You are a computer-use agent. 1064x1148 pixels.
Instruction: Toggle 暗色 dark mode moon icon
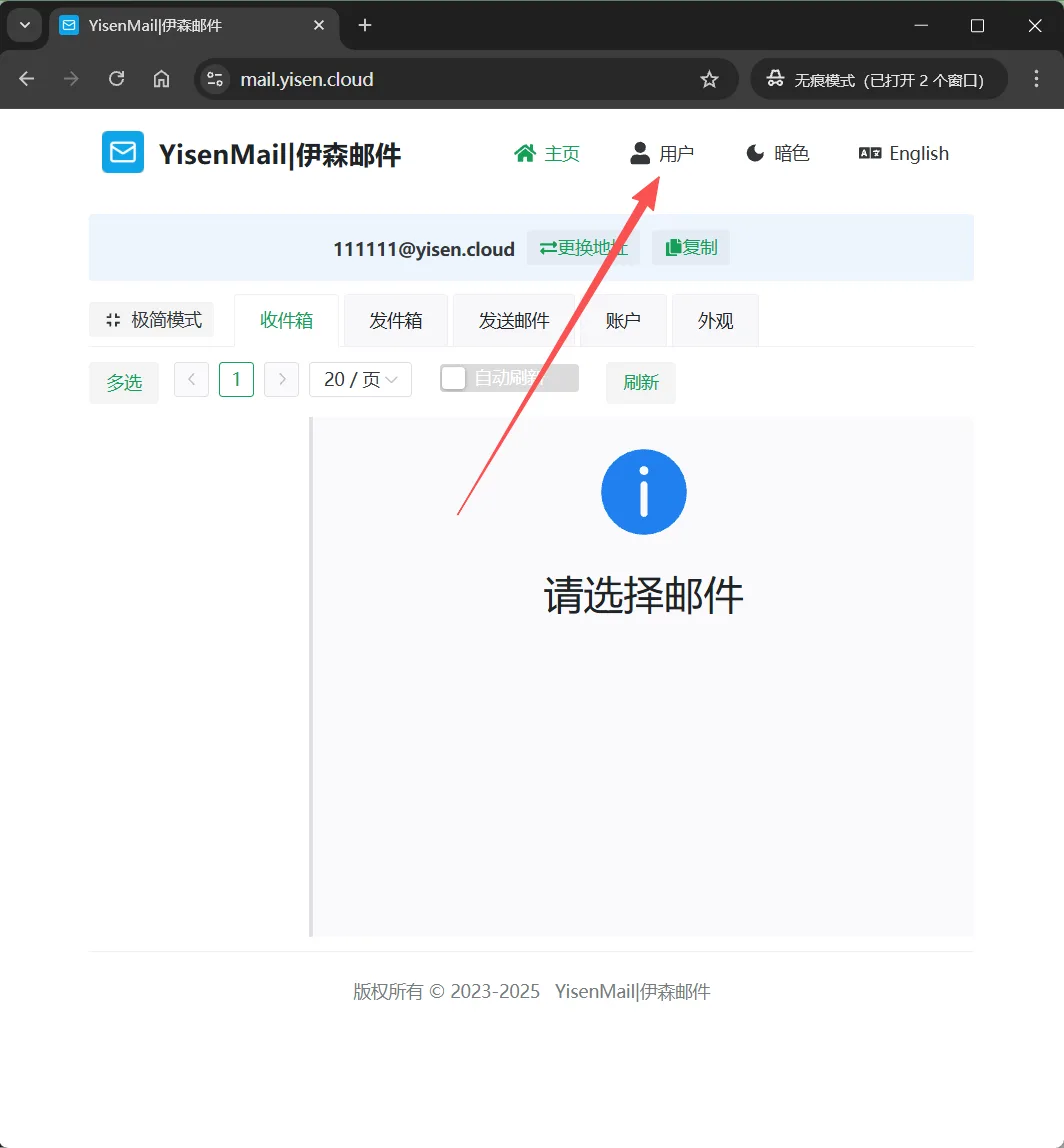pyautogui.click(x=753, y=153)
